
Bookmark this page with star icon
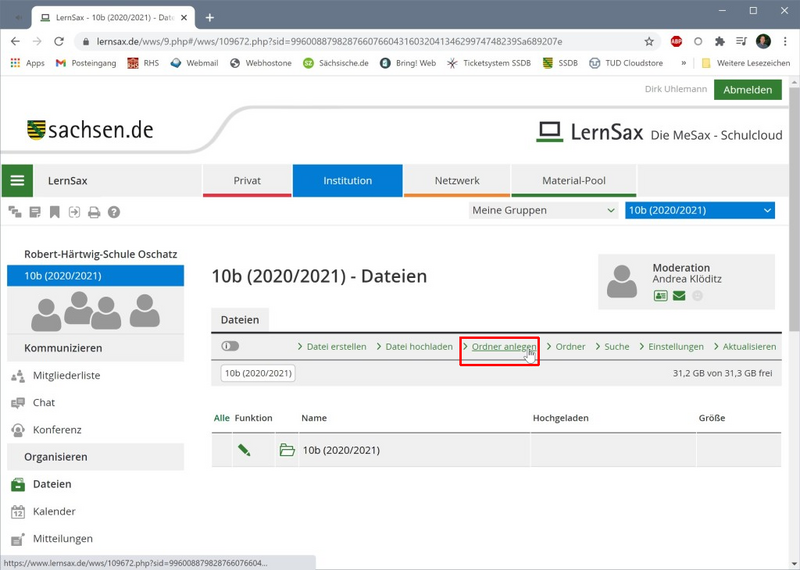click(649, 42)
